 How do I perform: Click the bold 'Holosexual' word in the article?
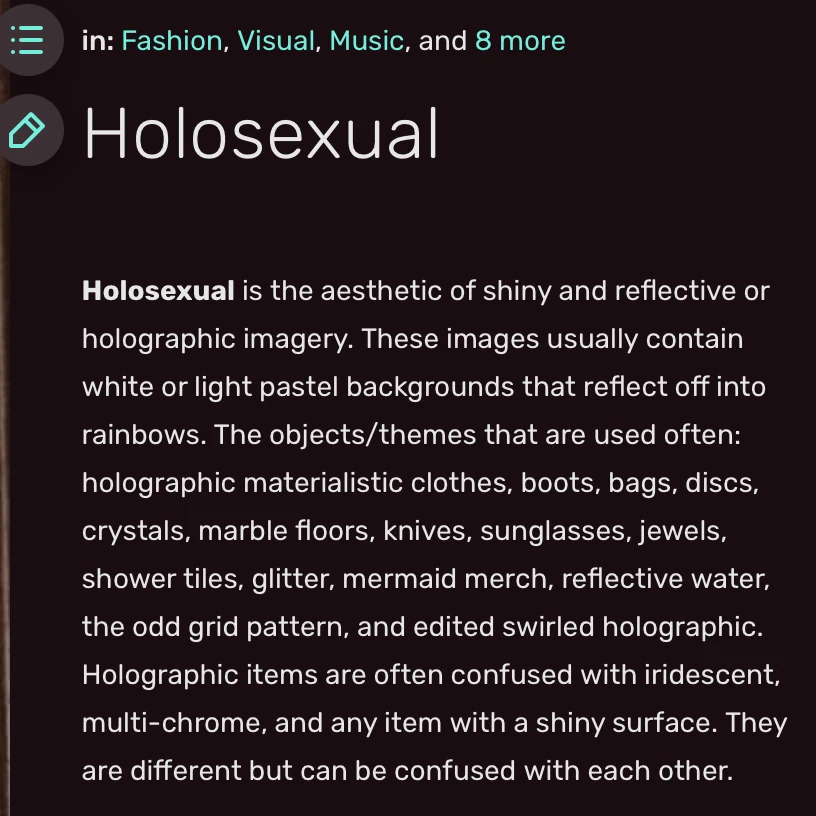(156, 291)
